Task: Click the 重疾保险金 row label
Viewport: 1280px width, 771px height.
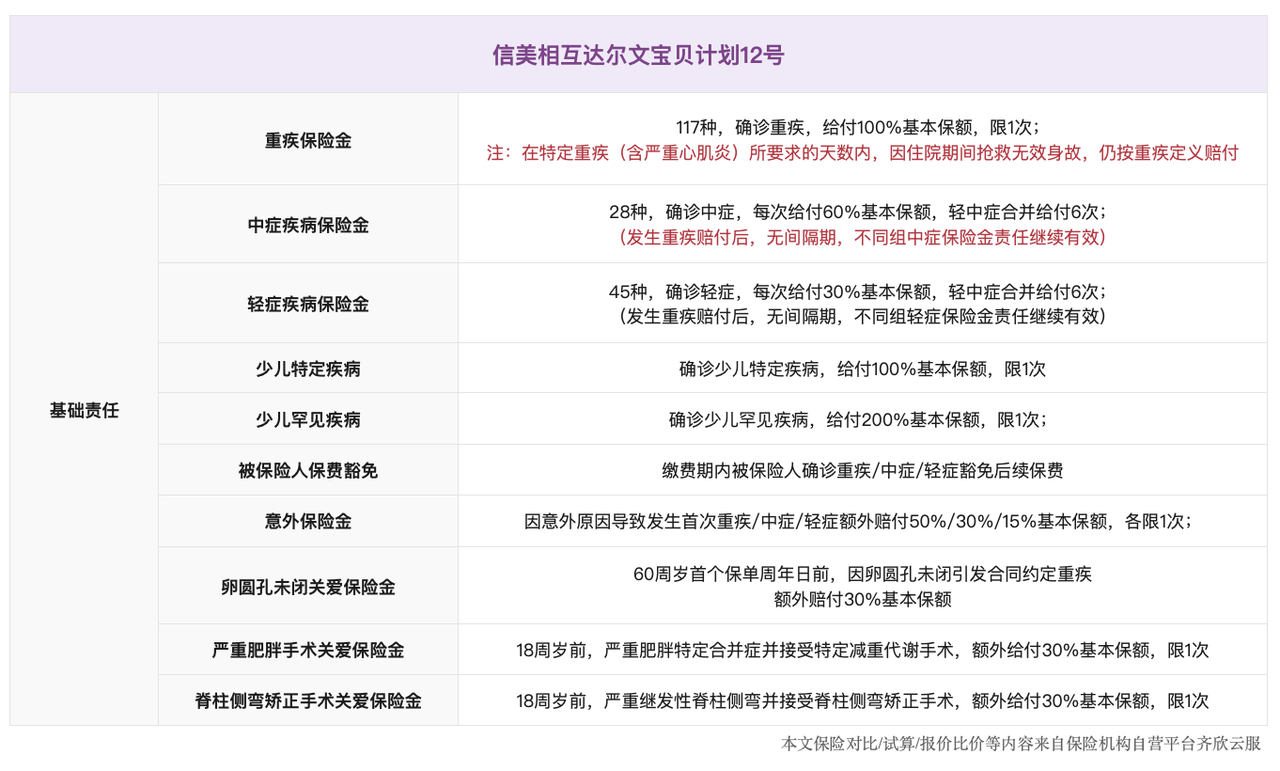Action: point(308,141)
